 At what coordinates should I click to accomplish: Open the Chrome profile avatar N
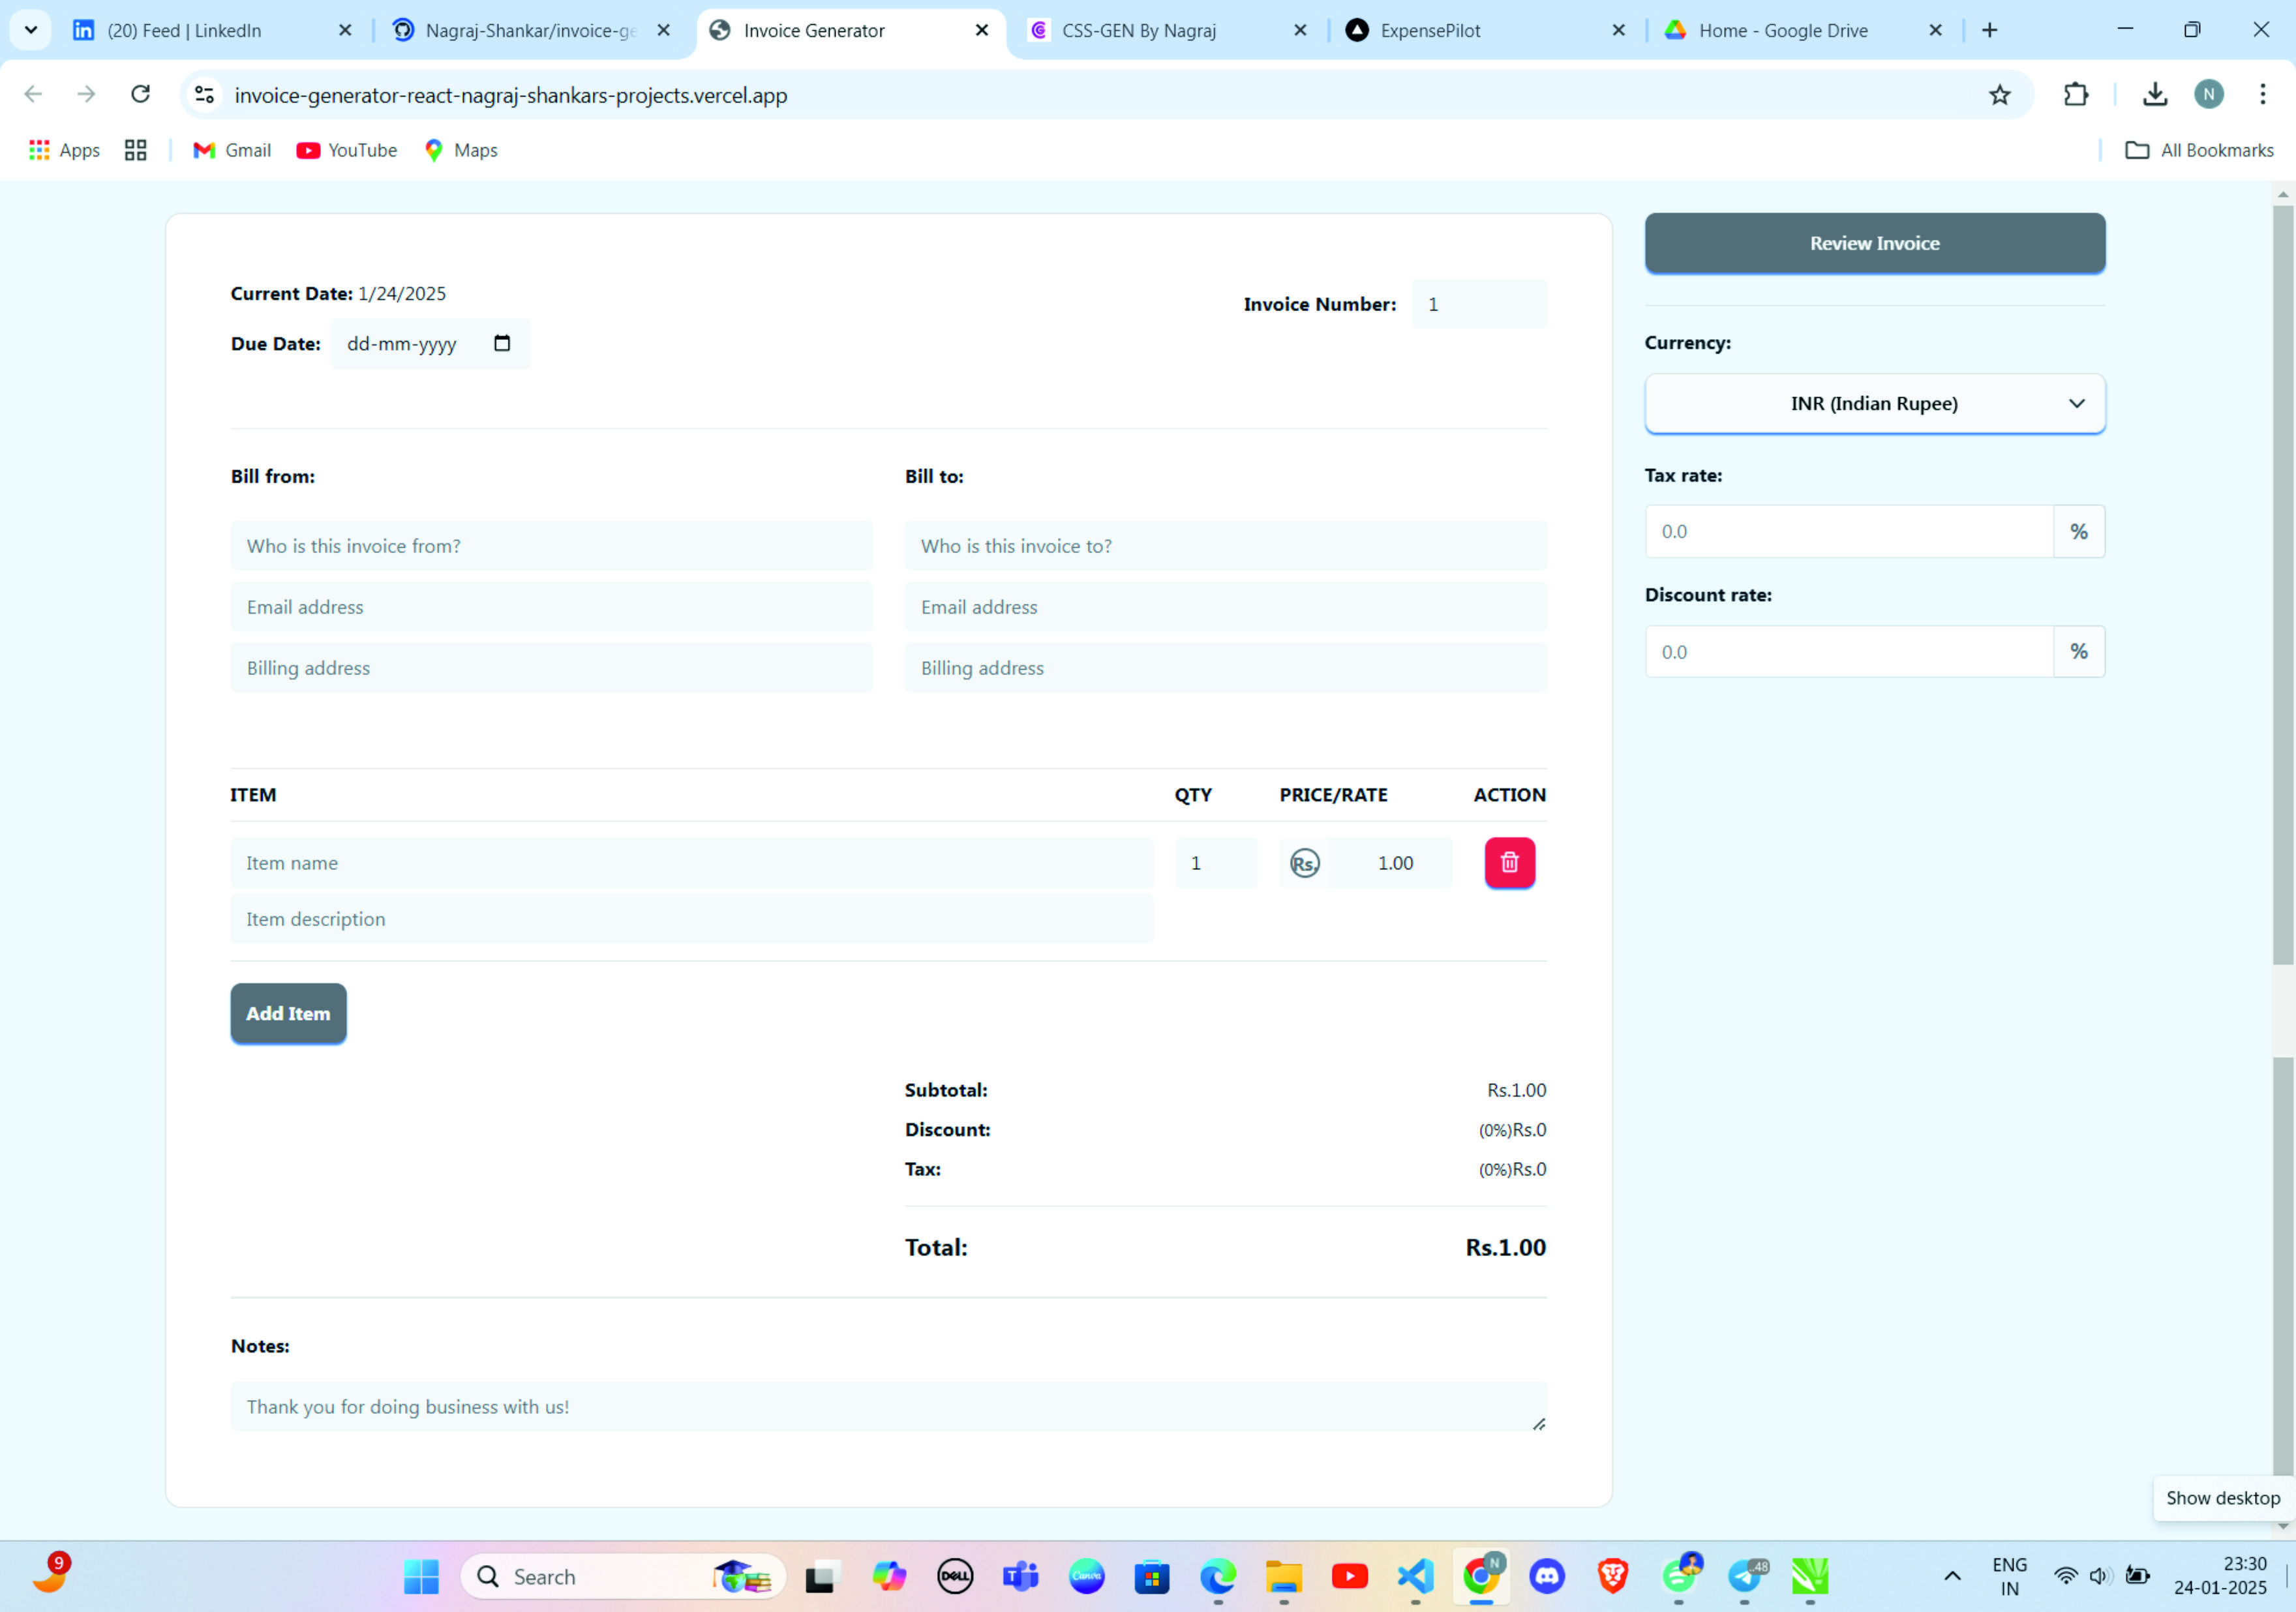pos(2209,95)
